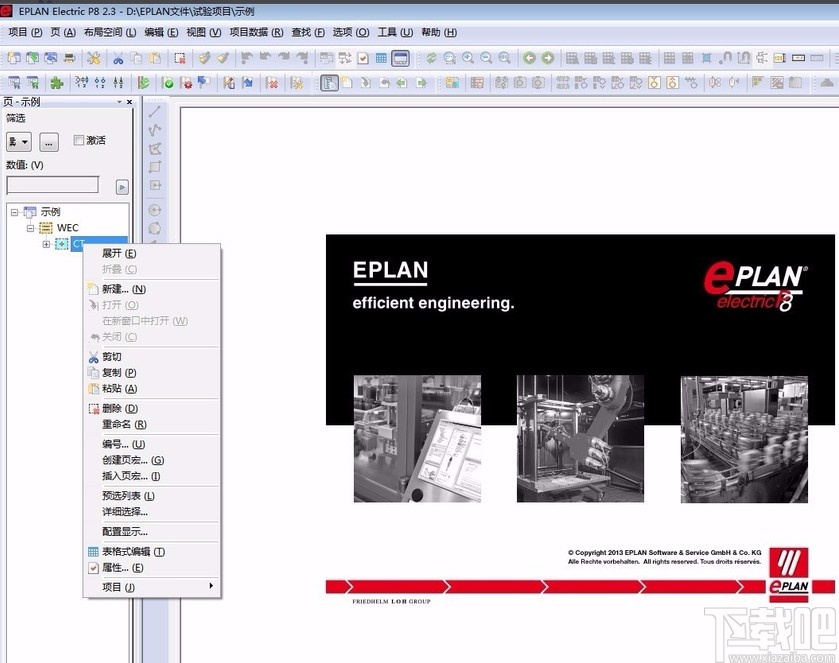
Task: Click the table edit grid icon
Action: (381, 58)
